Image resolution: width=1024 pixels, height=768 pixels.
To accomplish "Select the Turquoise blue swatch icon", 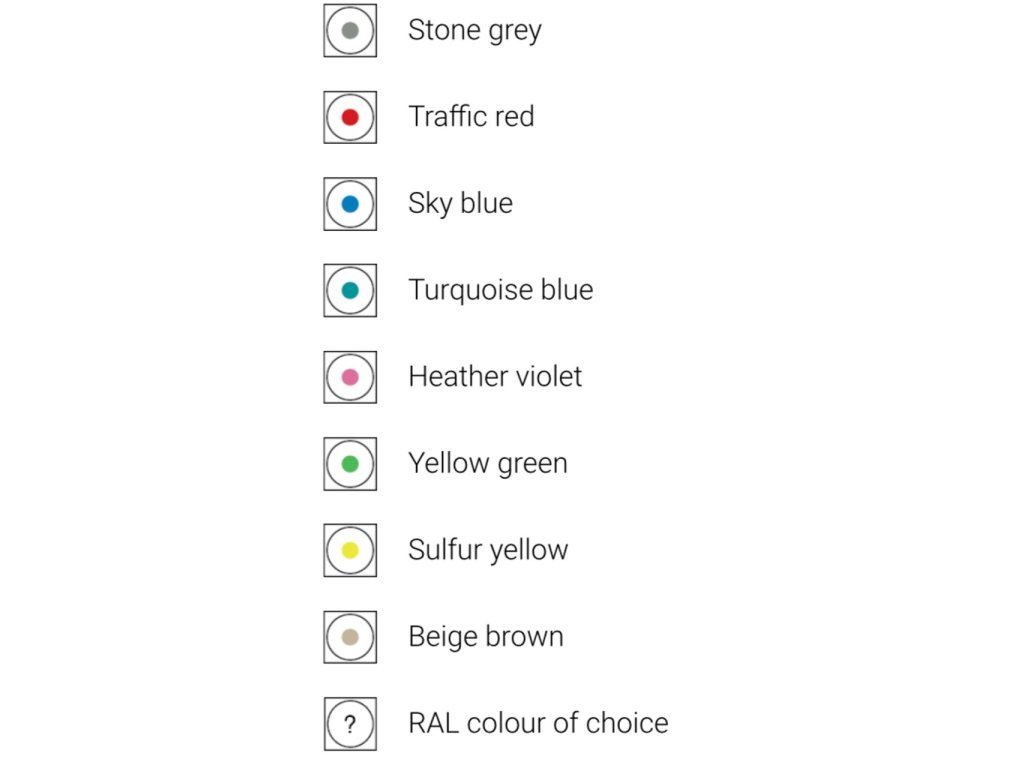I will [350, 291].
